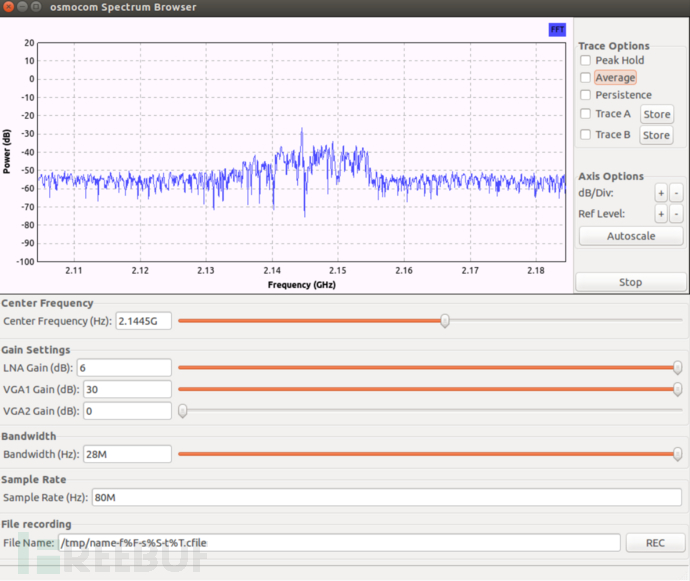This screenshot has height=581, width=690.
Task: Store Trace A data
Action: click(x=656, y=114)
